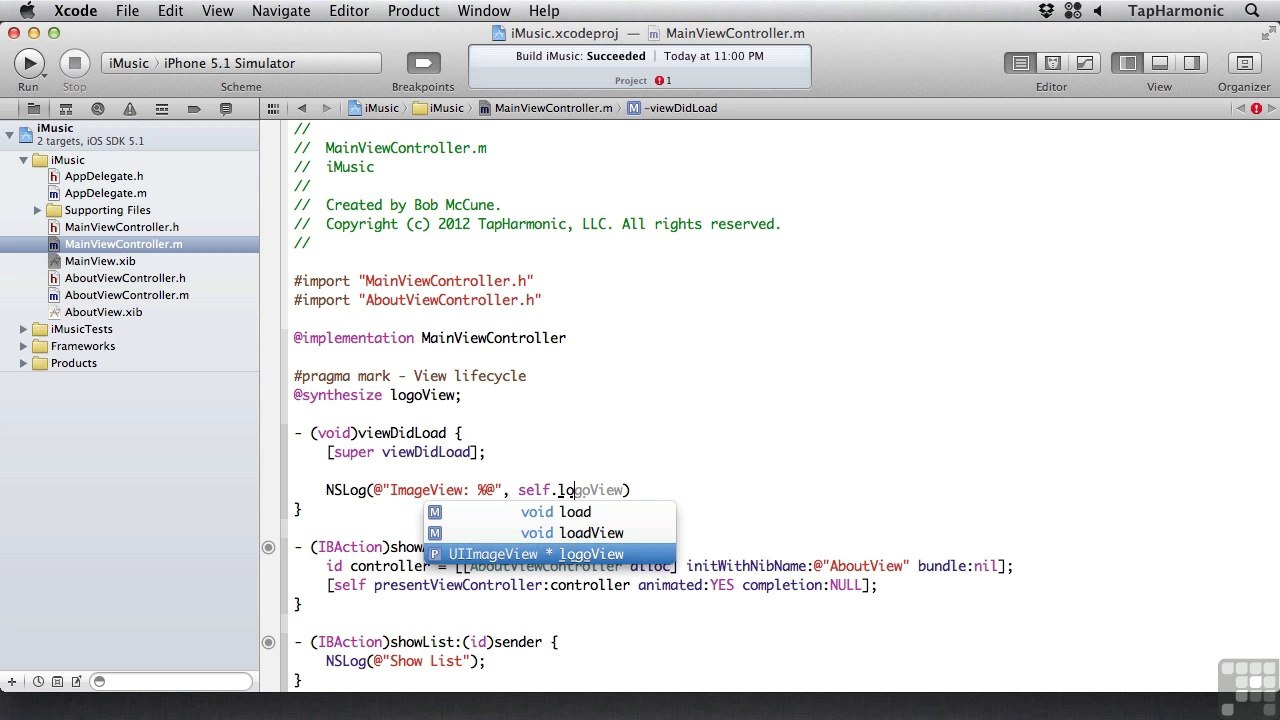Hide the Navigator pane
This screenshot has width=1280, height=720.
pos(1128,63)
